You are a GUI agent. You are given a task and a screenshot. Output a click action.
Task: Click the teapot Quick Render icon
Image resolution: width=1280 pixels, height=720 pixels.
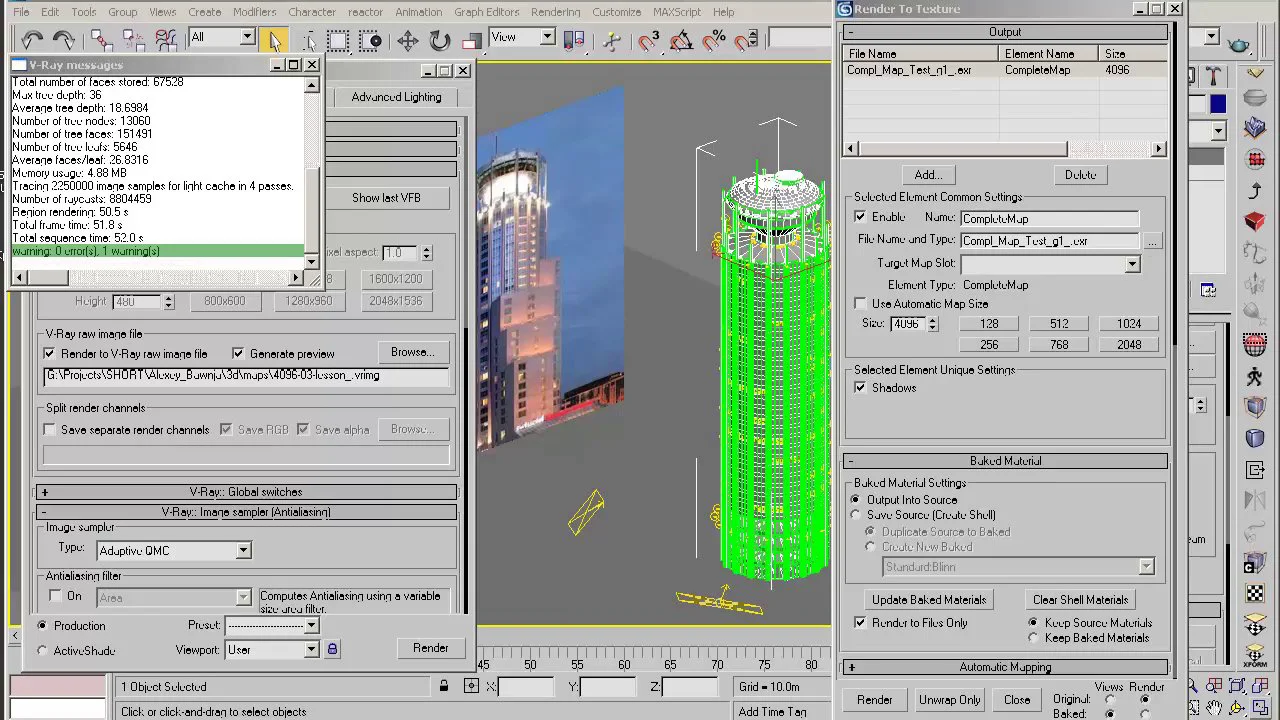point(1239,45)
